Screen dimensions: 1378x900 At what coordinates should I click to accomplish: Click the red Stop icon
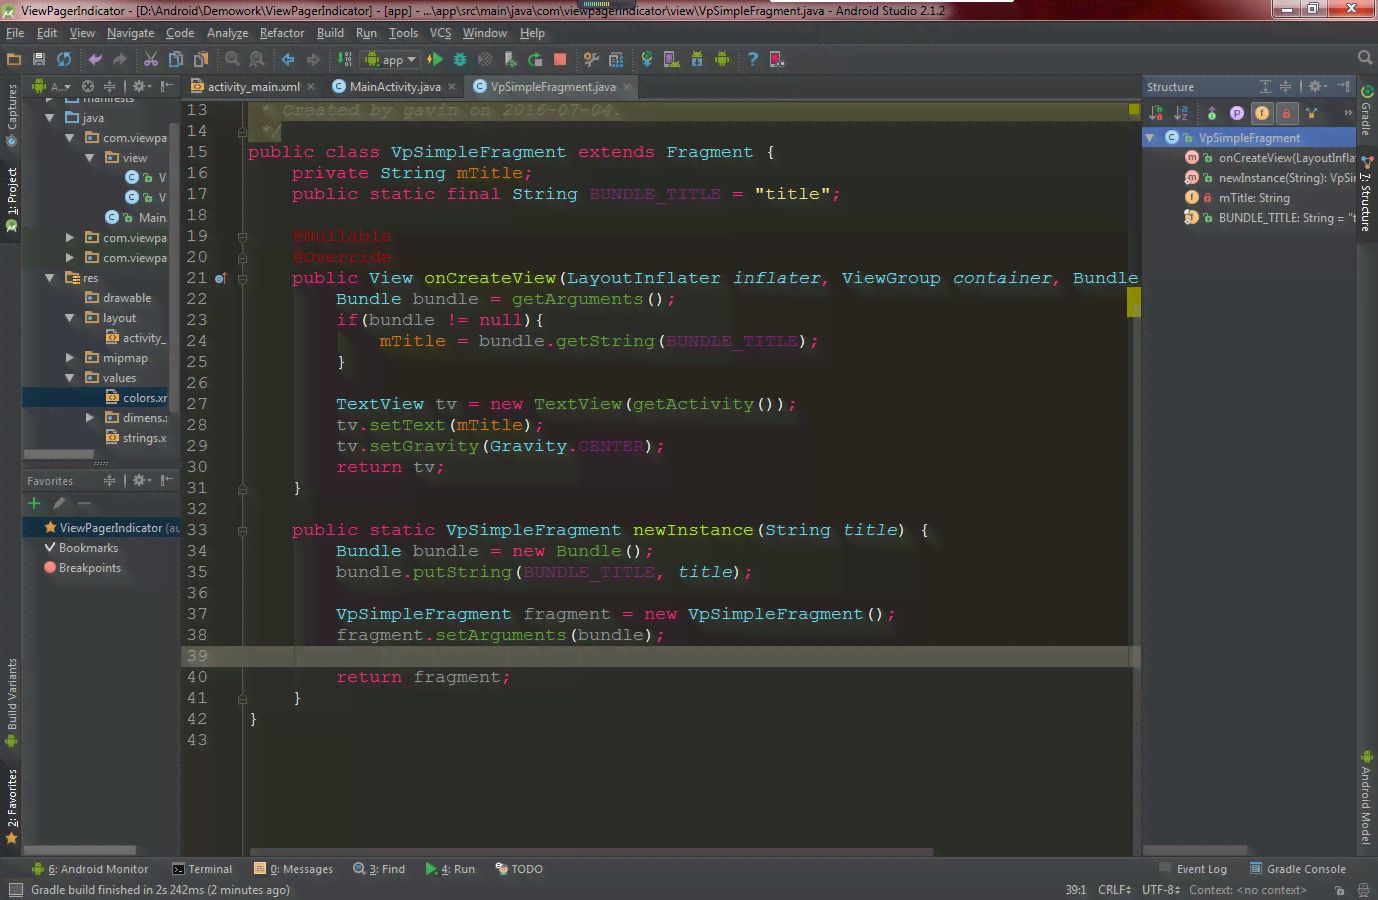pos(560,60)
